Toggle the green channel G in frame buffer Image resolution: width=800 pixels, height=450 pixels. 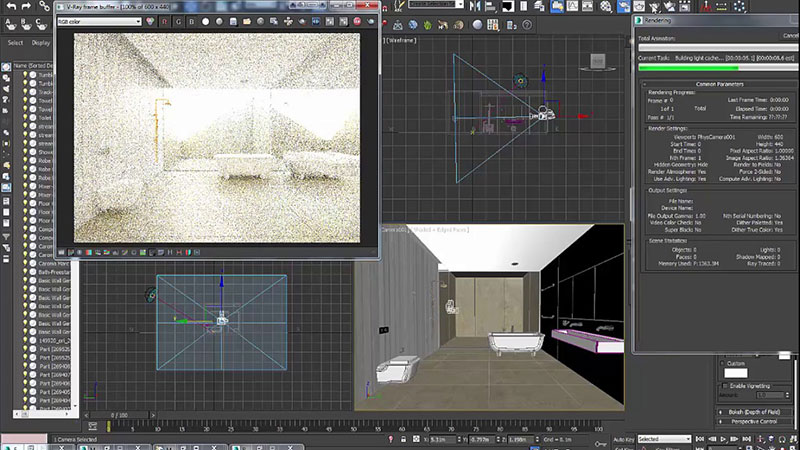[178, 21]
